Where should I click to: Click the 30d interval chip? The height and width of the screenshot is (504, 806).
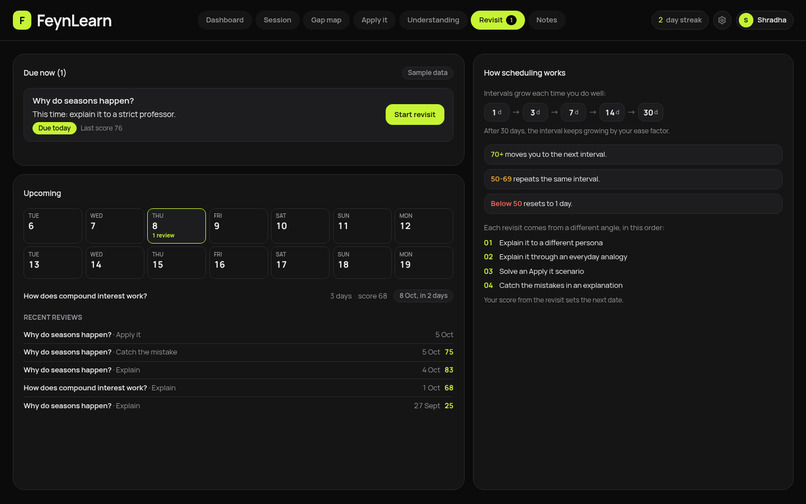650,112
